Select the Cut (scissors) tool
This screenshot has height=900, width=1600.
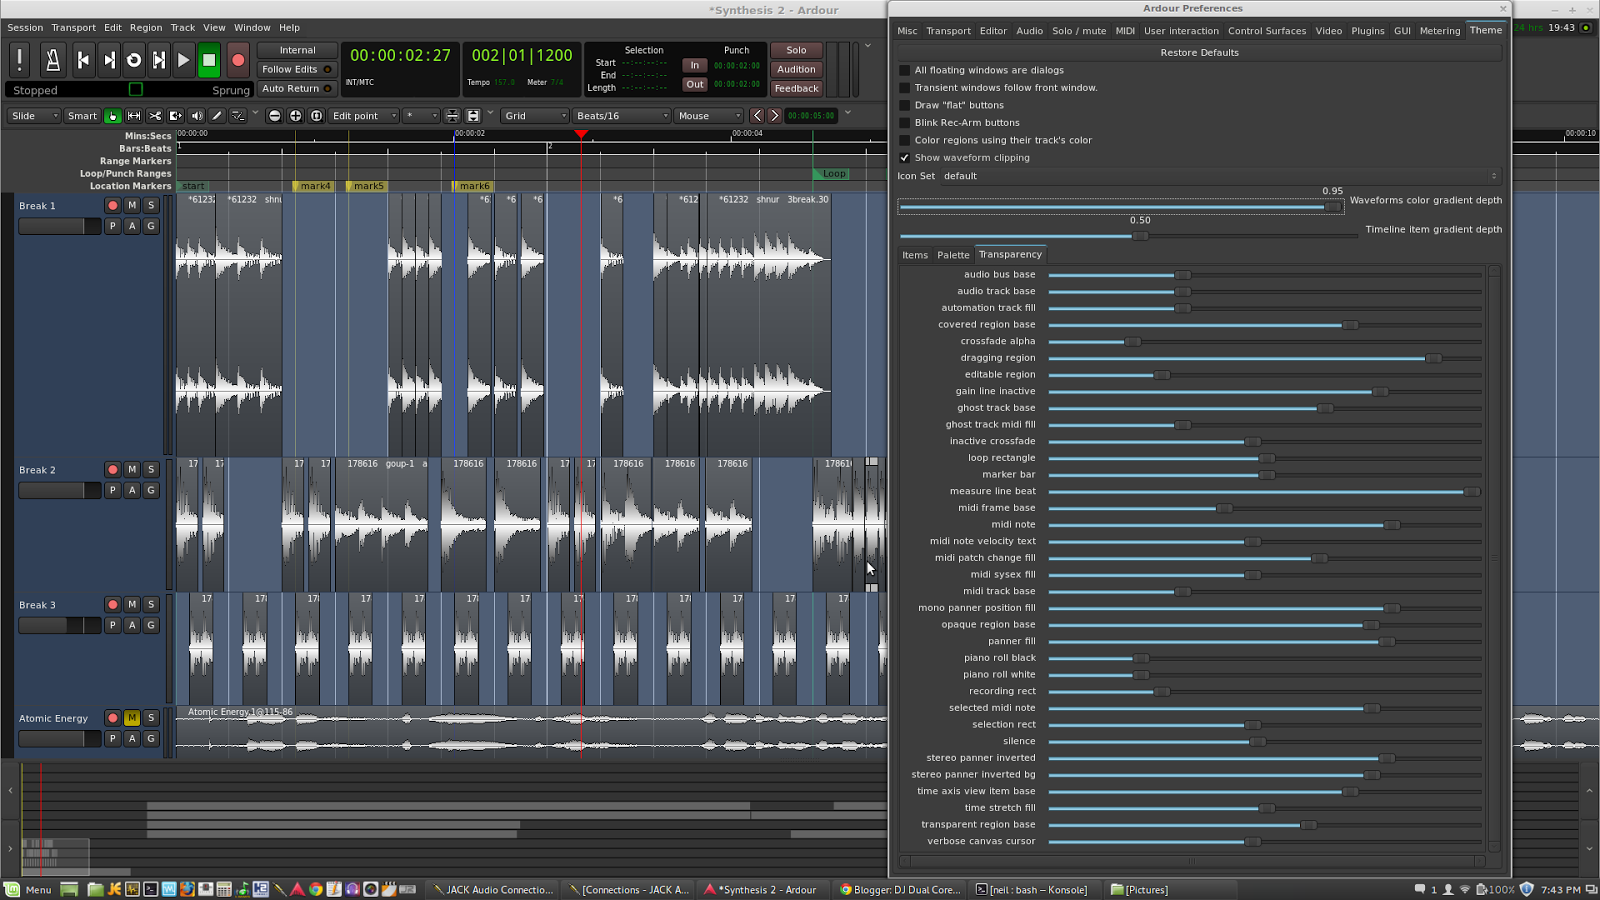click(x=155, y=116)
